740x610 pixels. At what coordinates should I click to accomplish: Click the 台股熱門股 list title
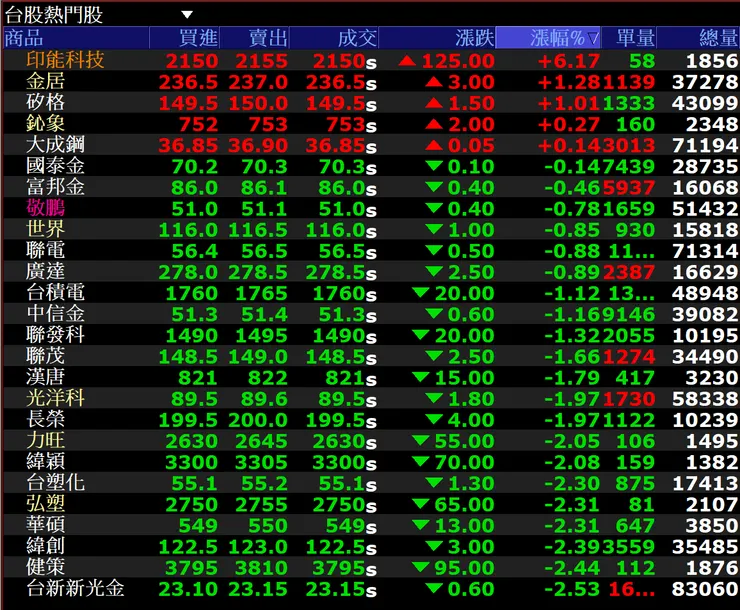point(53,15)
